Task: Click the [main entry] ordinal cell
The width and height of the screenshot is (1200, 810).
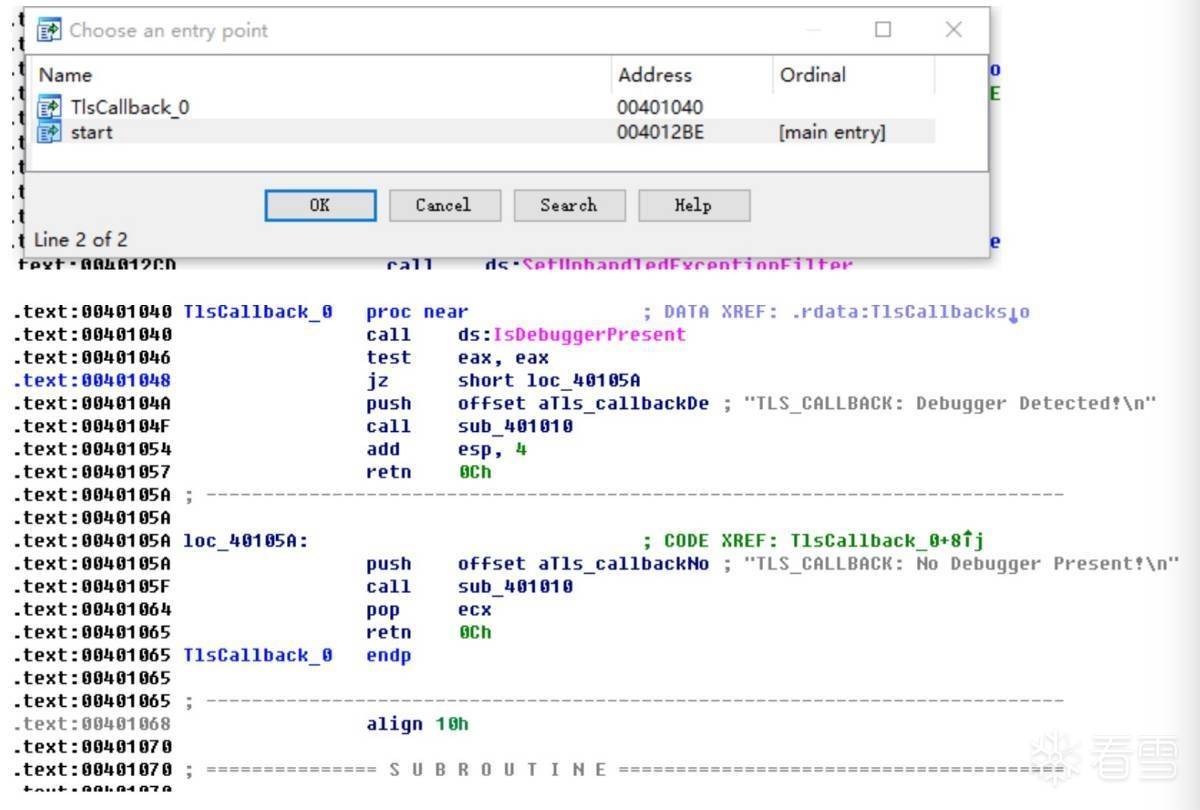Action: 832,132
